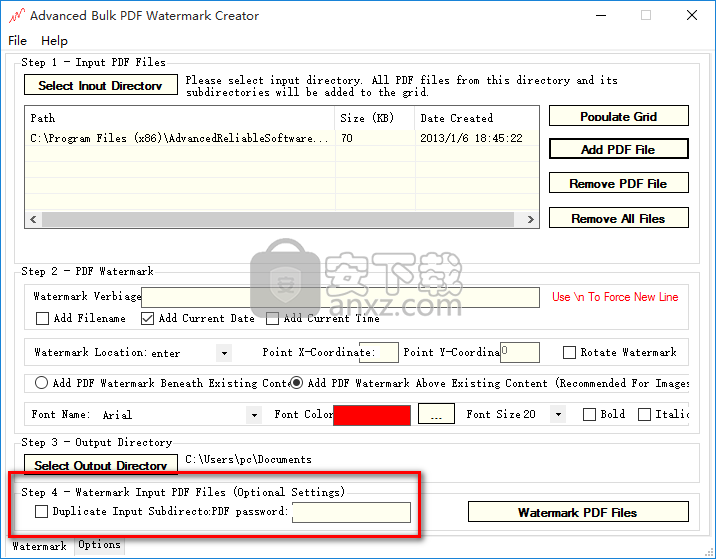The width and height of the screenshot is (716, 559).
Task: Click the Populate Grid button
Action: point(618,116)
